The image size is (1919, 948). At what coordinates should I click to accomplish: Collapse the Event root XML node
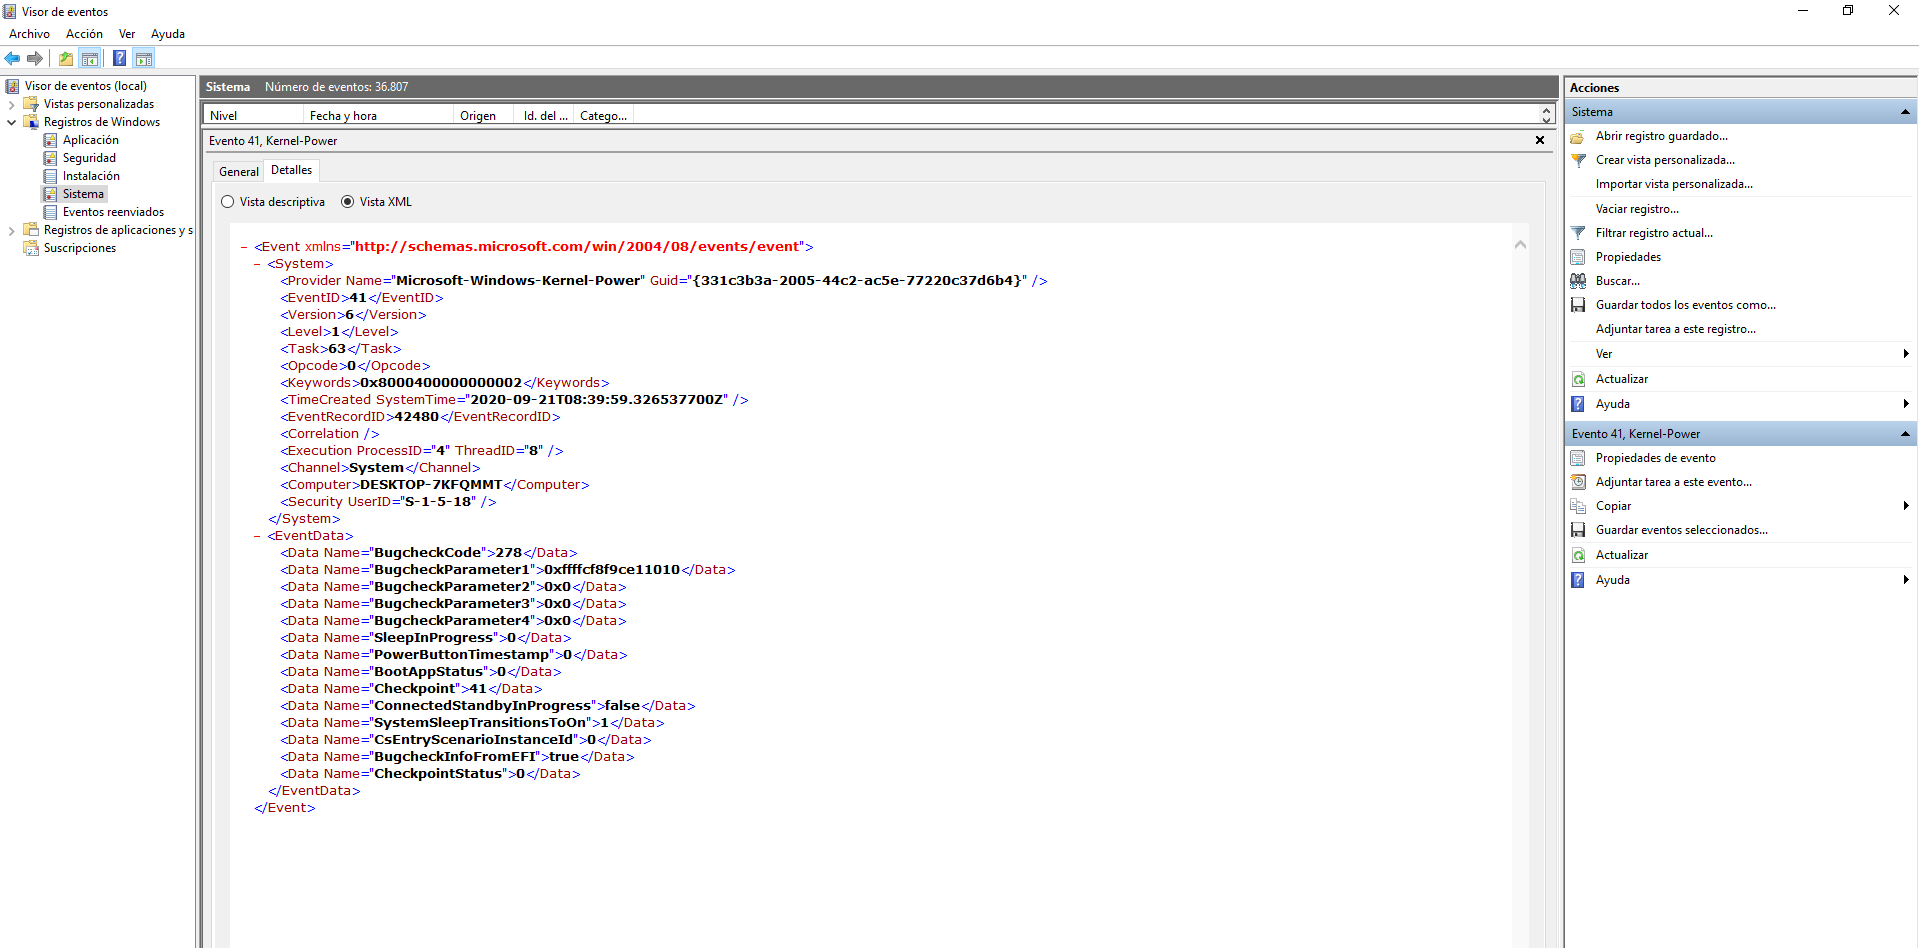pyautogui.click(x=244, y=247)
